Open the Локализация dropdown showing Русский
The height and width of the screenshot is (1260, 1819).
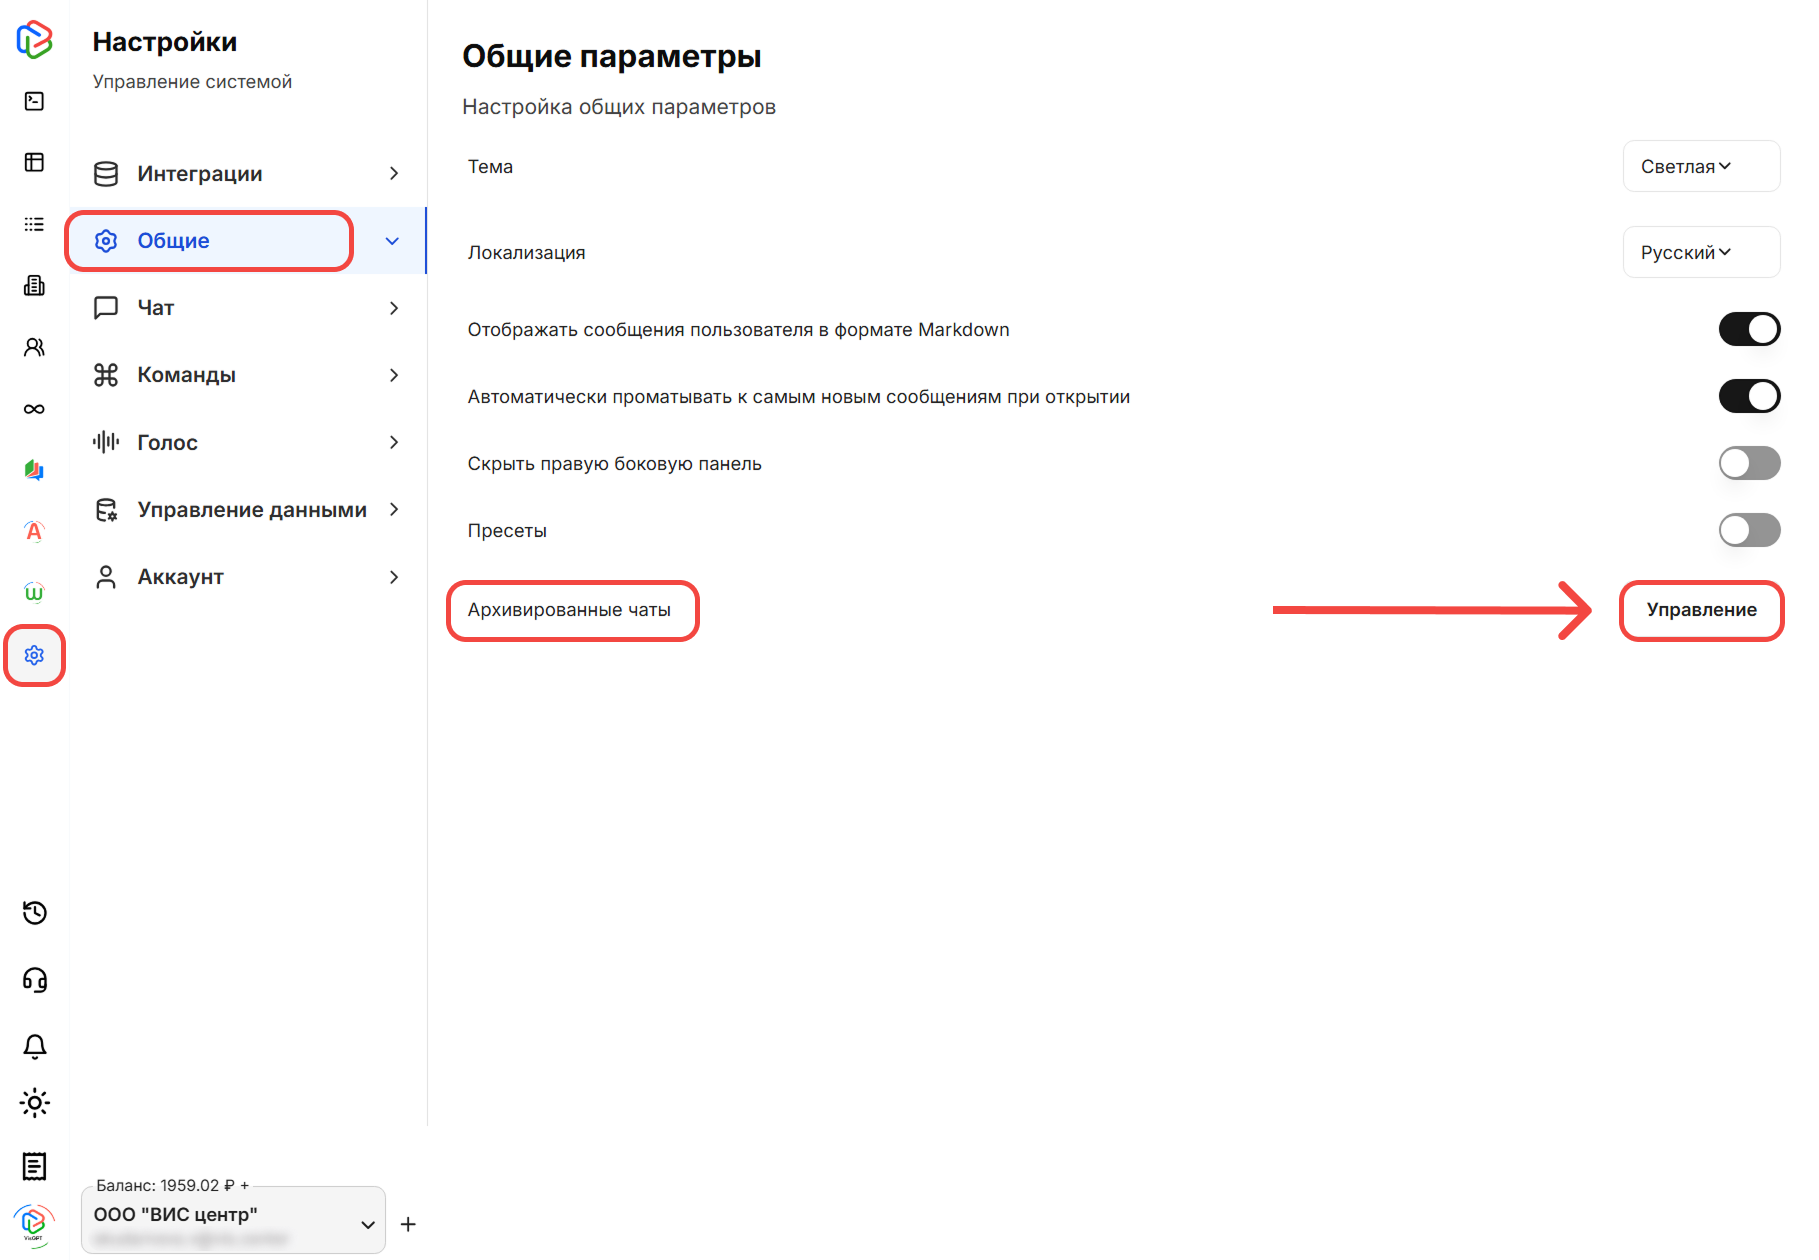[1700, 251]
